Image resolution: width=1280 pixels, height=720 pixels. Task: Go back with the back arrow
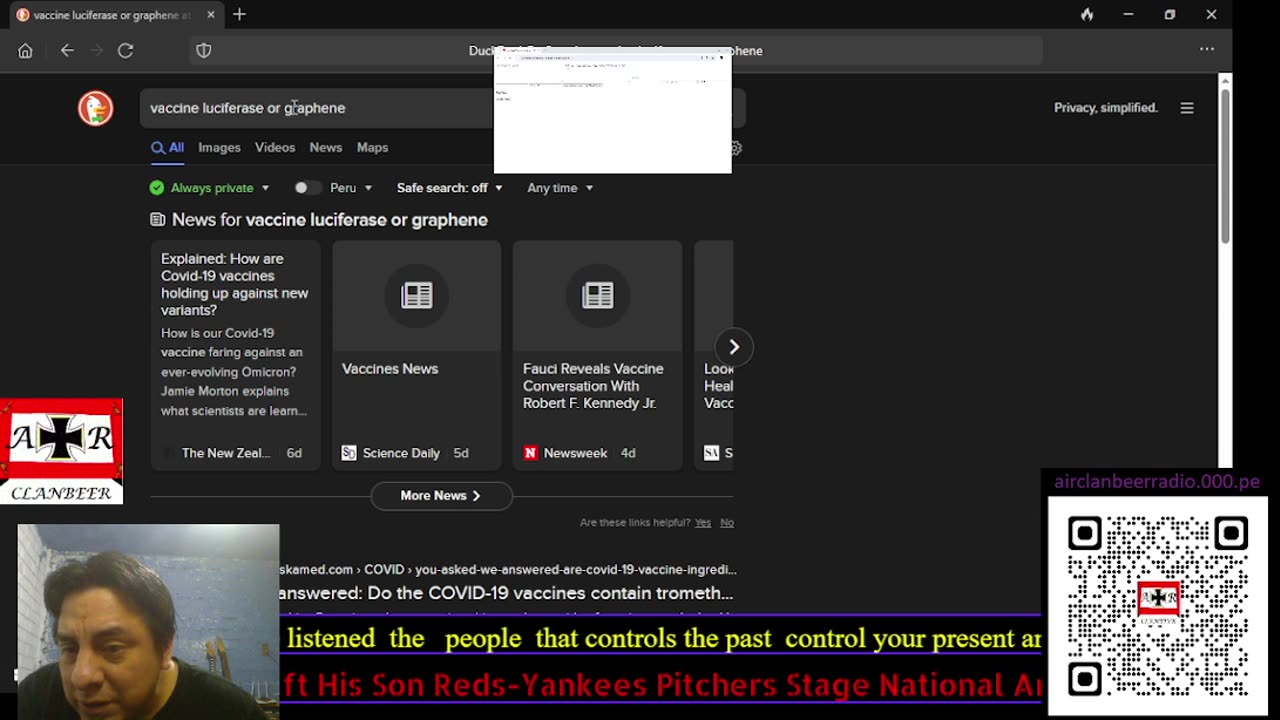coord(67,50)
